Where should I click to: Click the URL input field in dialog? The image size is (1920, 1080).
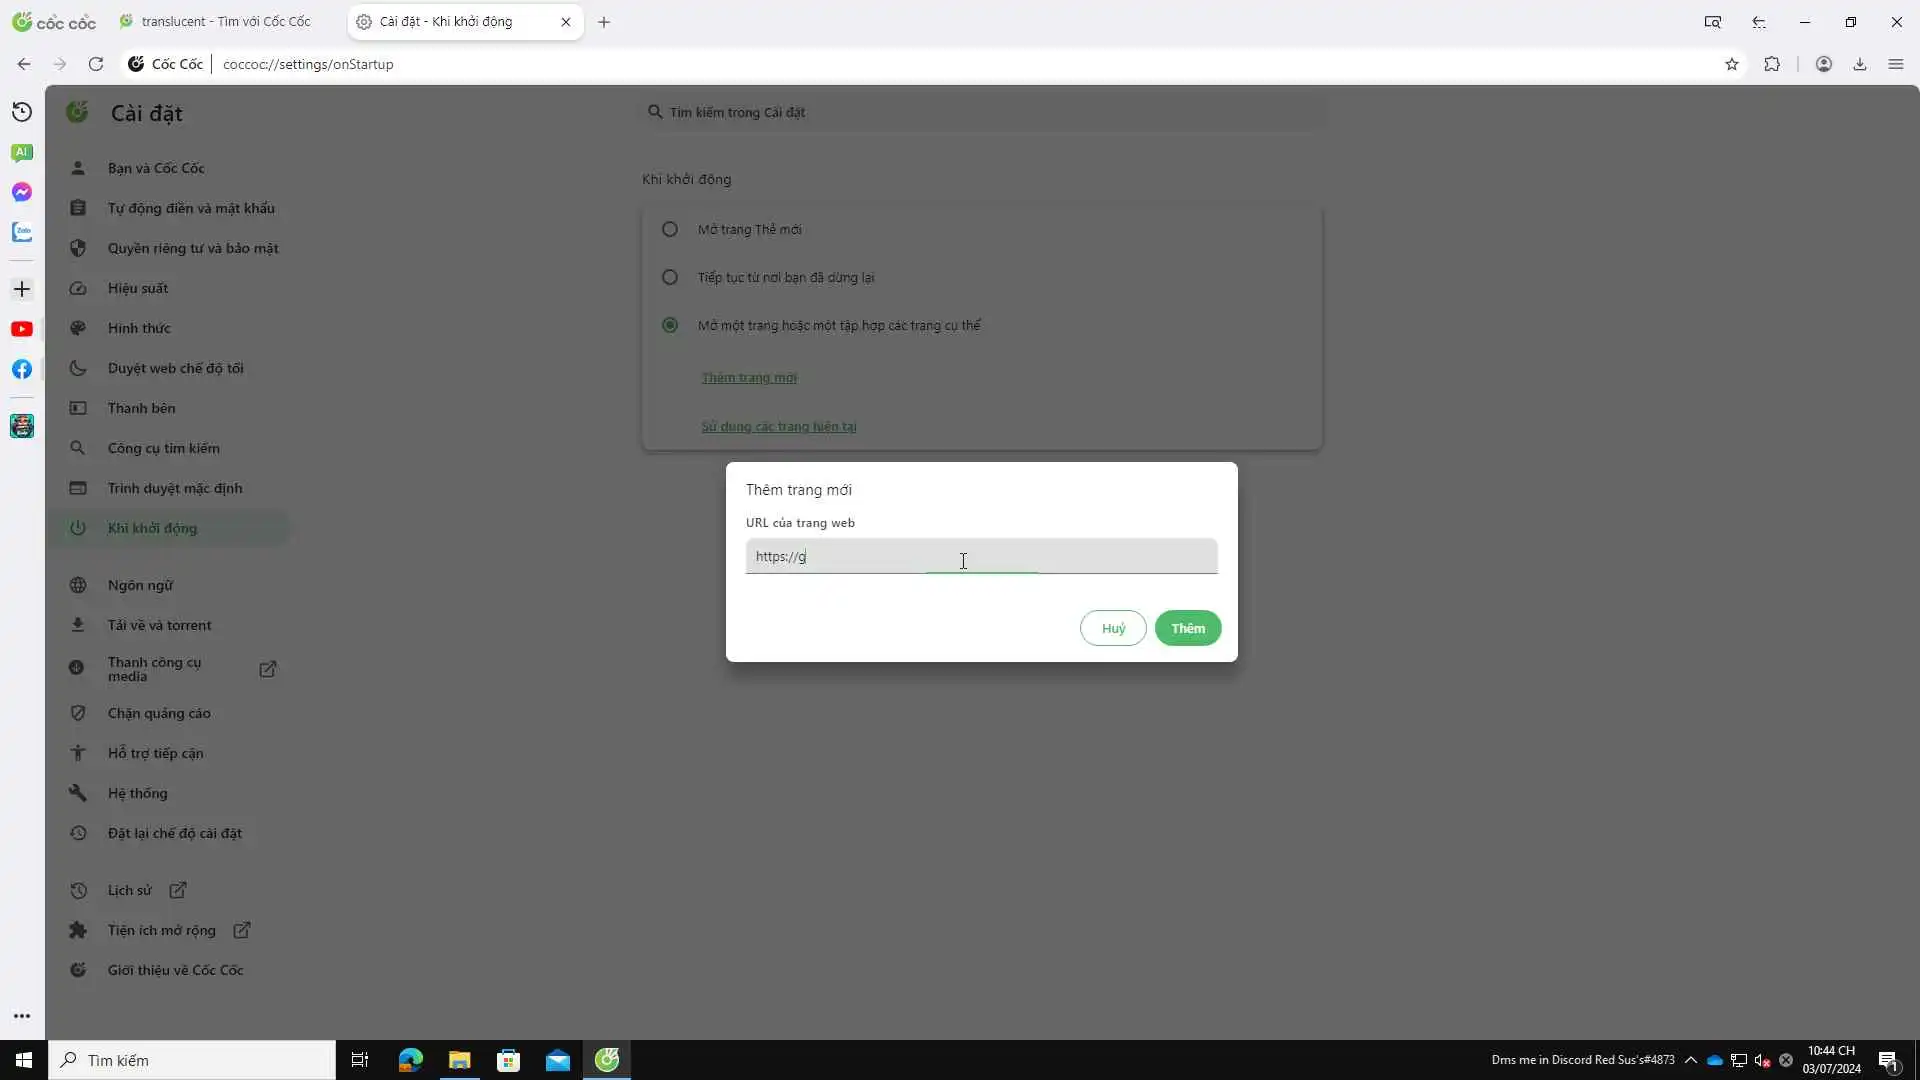[x=981, y=556]
